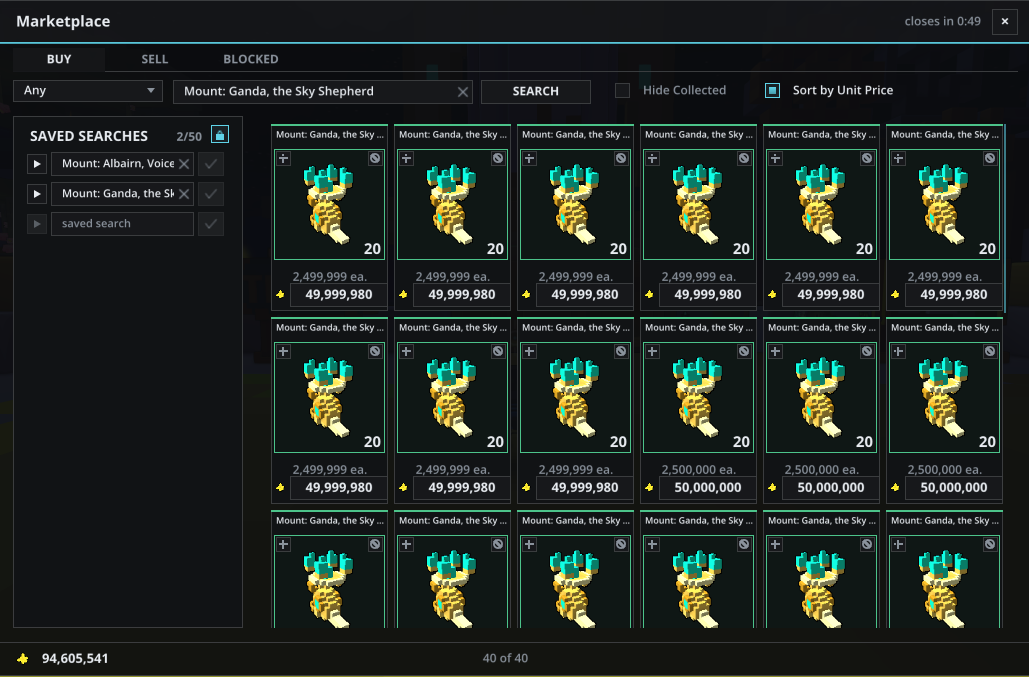Image resolution: width=1029 pixels, height=677 pixels.
Task: Click the plus icon on first second-row listing
Action: 284,351
